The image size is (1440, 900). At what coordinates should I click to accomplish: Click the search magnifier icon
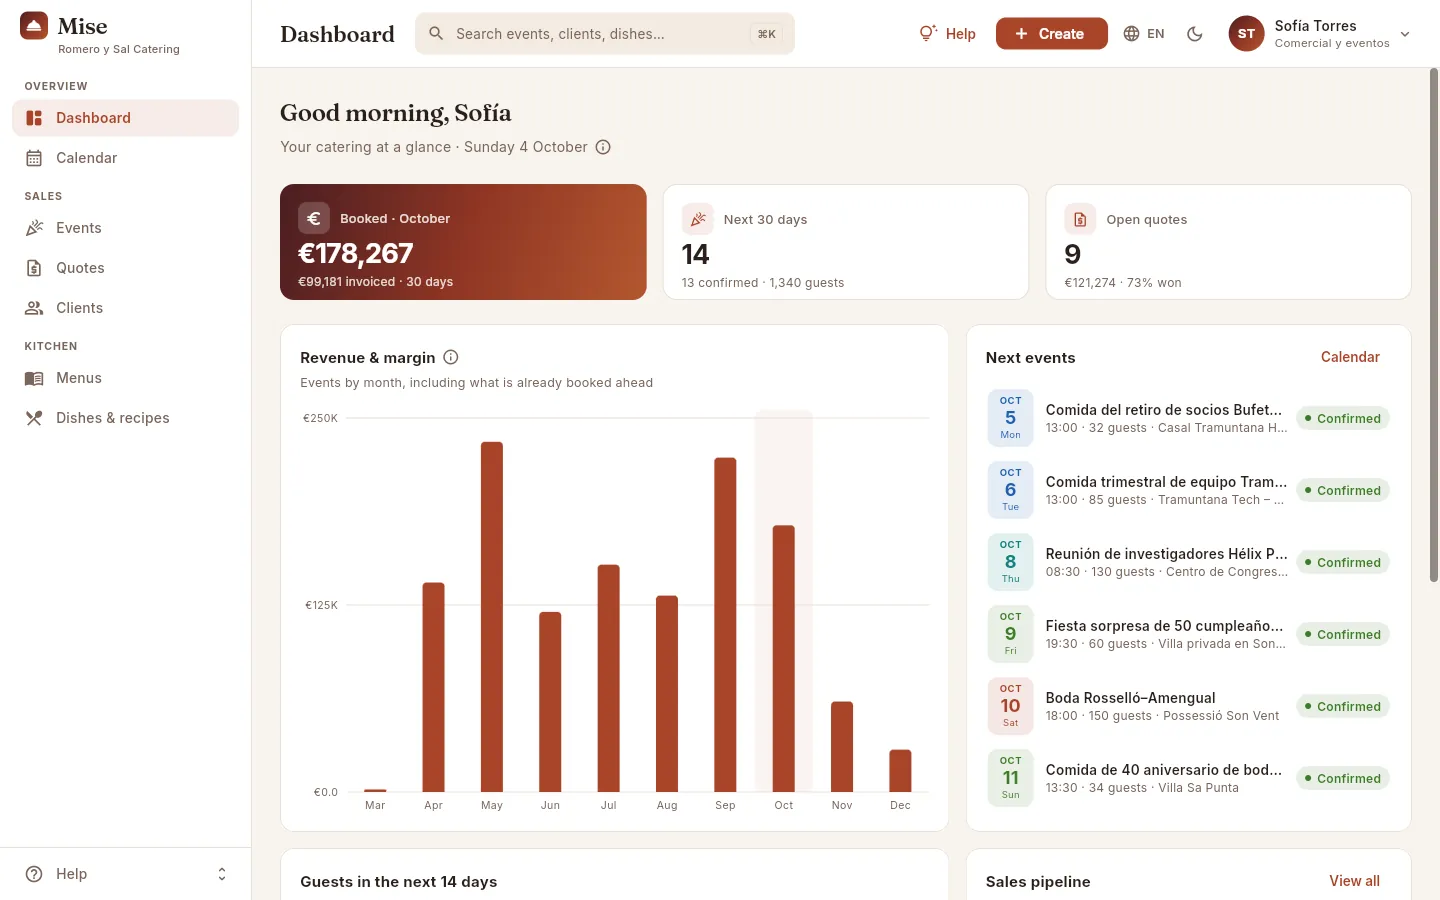tap(436, 34)
